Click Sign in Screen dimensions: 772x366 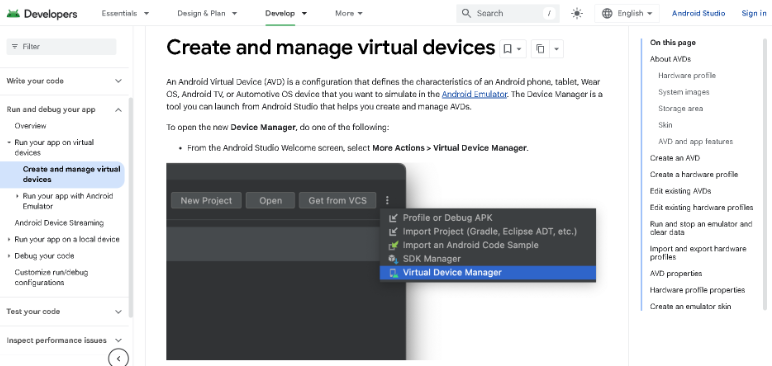click(754, 13)
